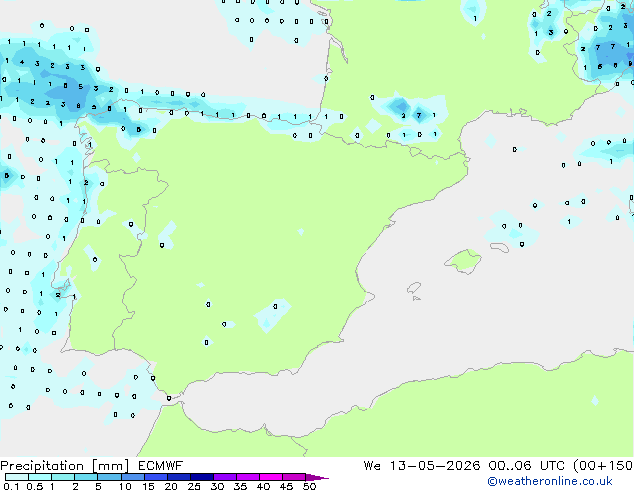The width and height of the screenshot is (634, 490).
Task: Click the '0.5' legend scale label
Action: (35, 486)
